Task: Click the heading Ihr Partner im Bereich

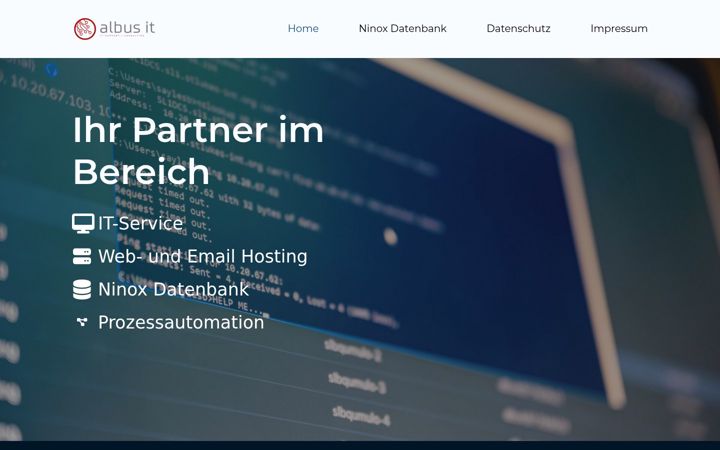Action: click(x=198, y=151)
